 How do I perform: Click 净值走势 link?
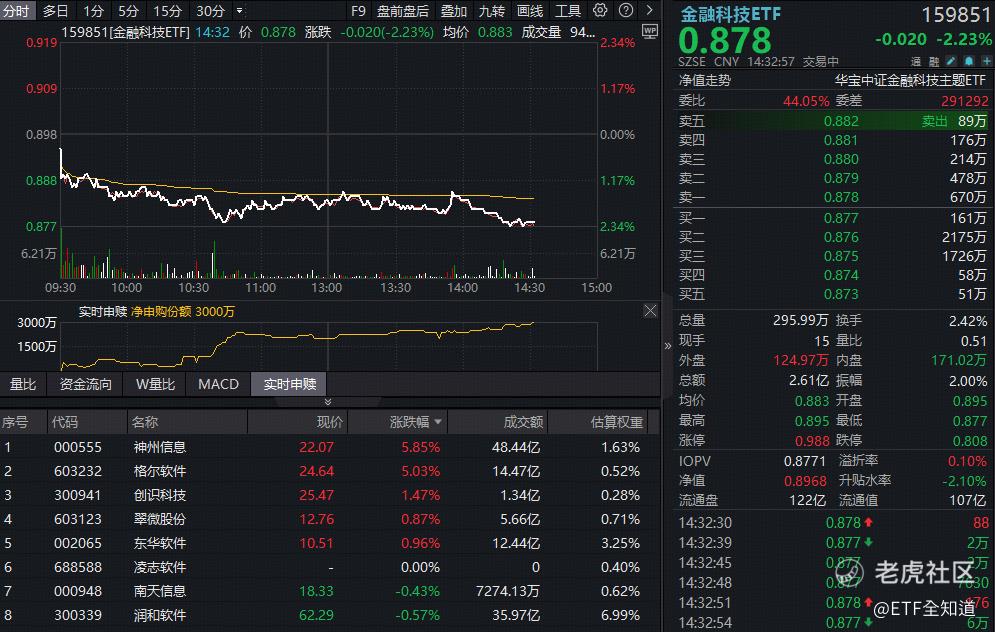coord(704,81)
